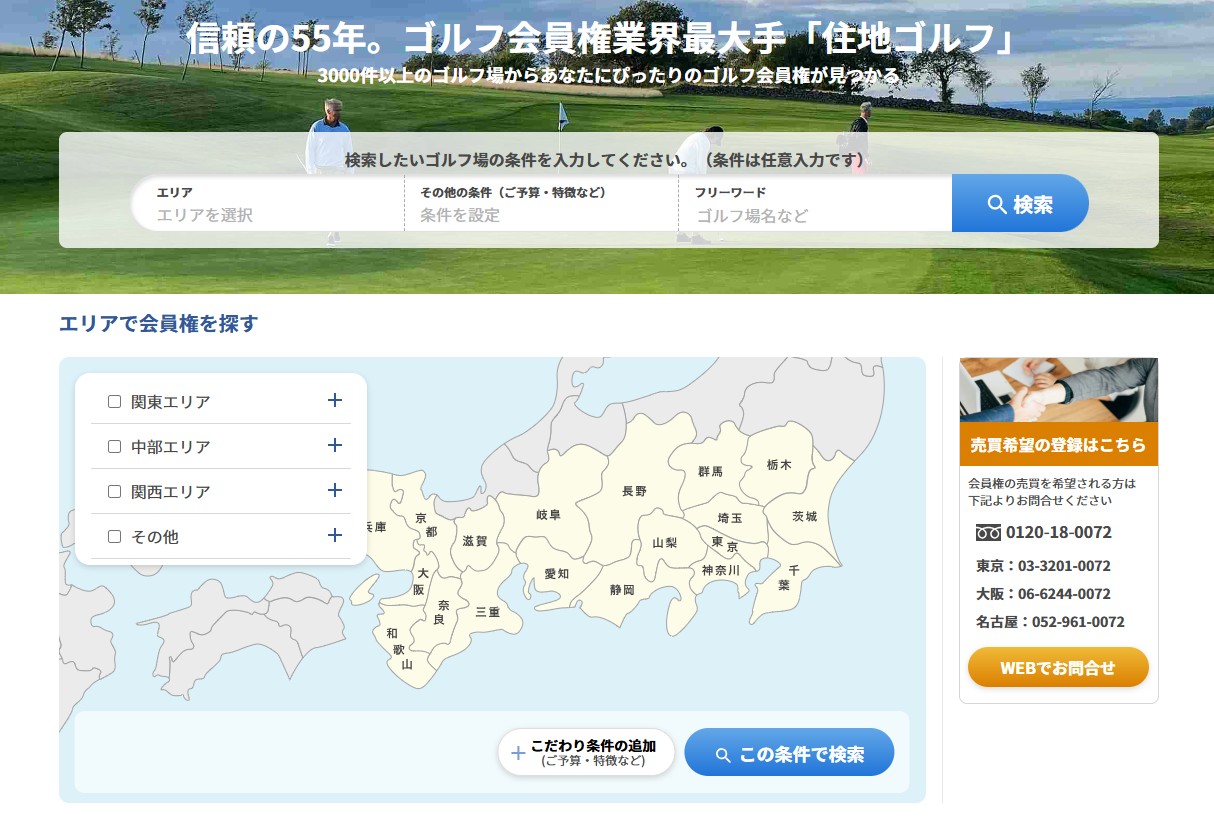Tick the その他 area checkbox

coord(114,536)
